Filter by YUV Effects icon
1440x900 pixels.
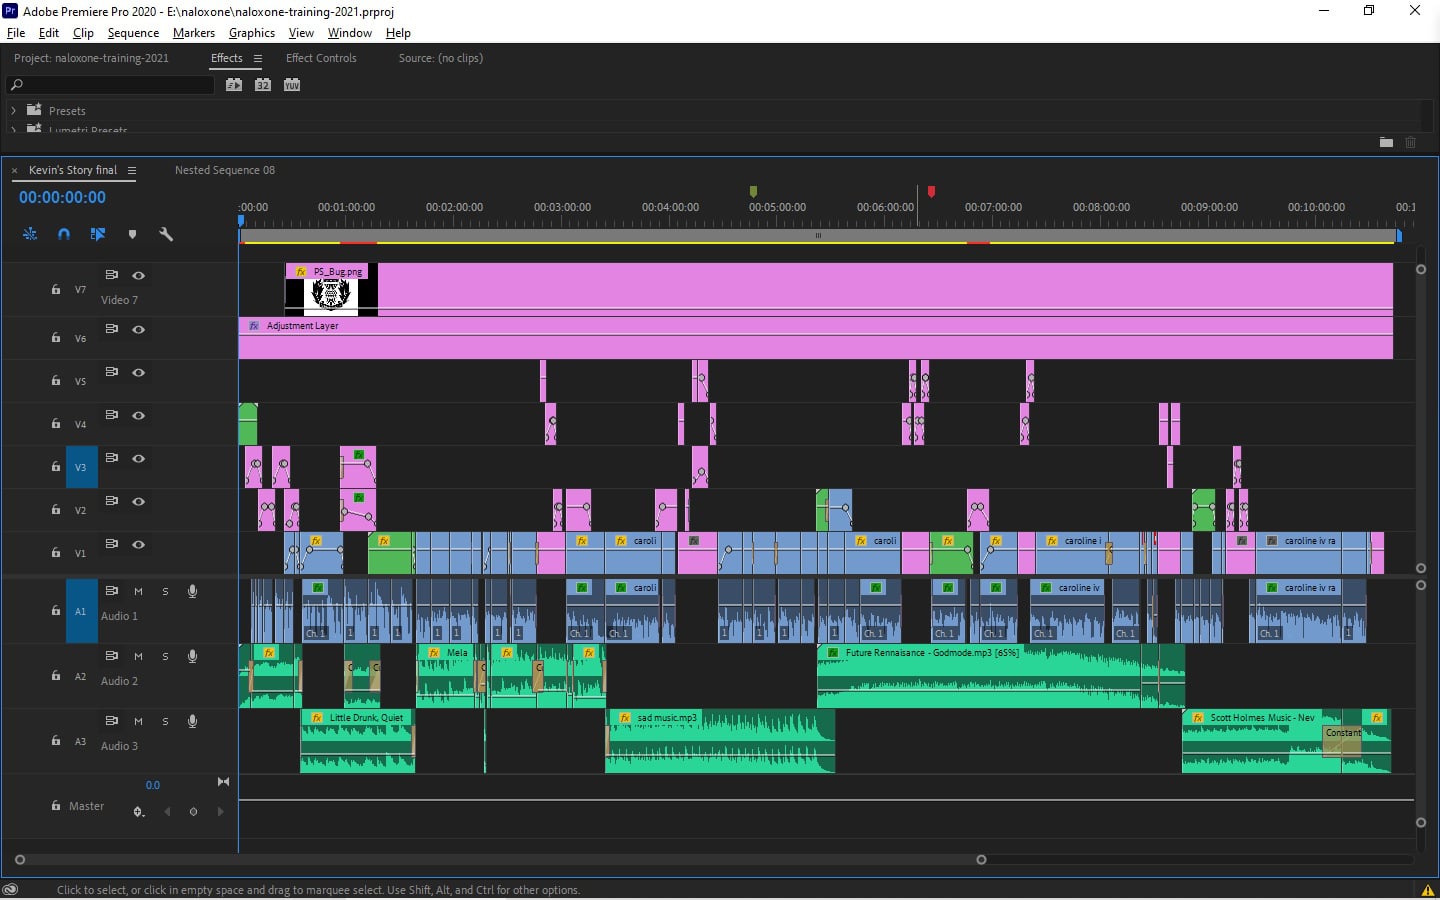(x=292, y=85)
